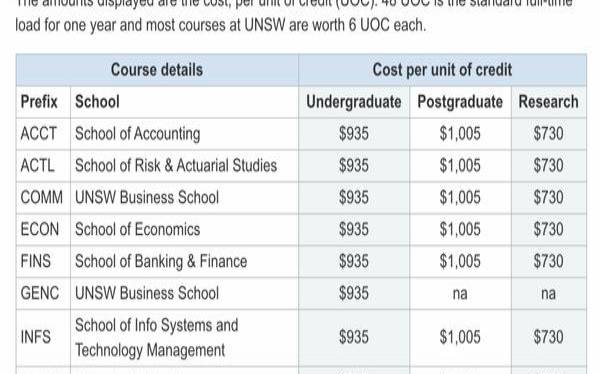Select School of Info Systems and Technology Management

point(157,338)
